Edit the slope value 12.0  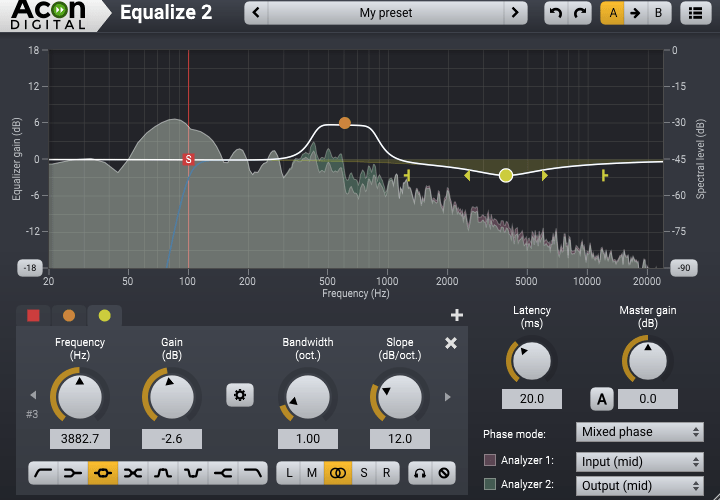(400, 439)
